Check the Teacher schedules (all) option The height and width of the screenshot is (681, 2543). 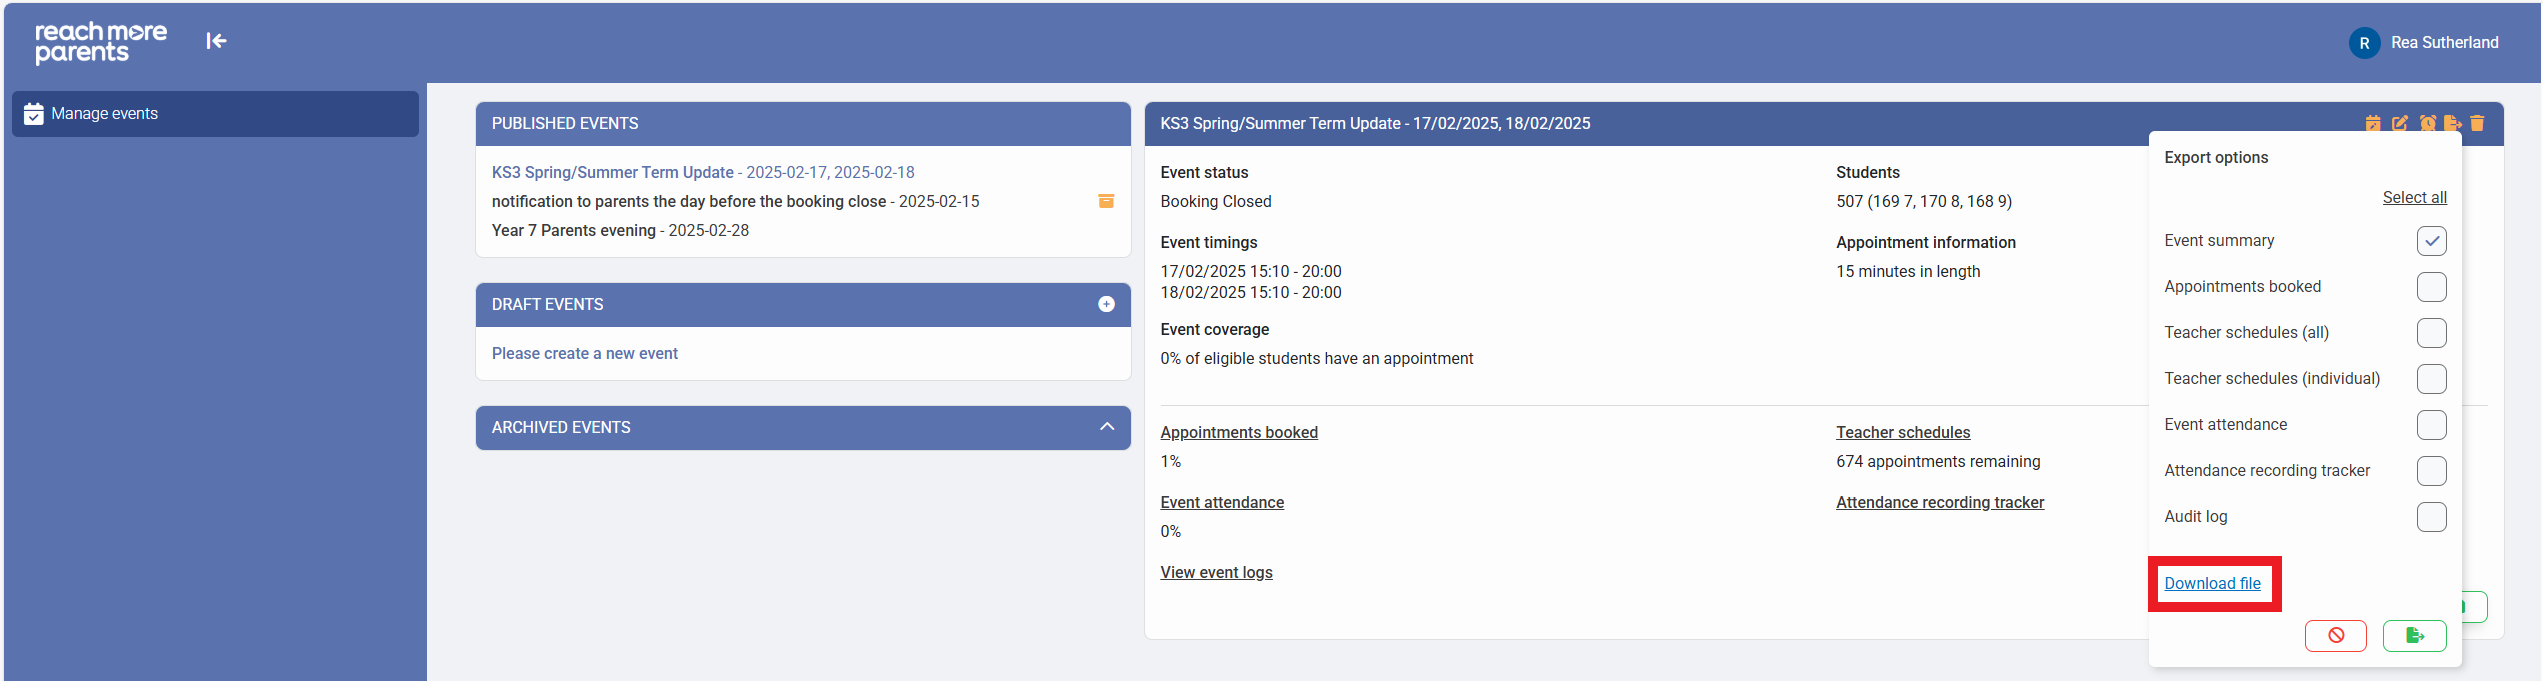[2431, 333]
